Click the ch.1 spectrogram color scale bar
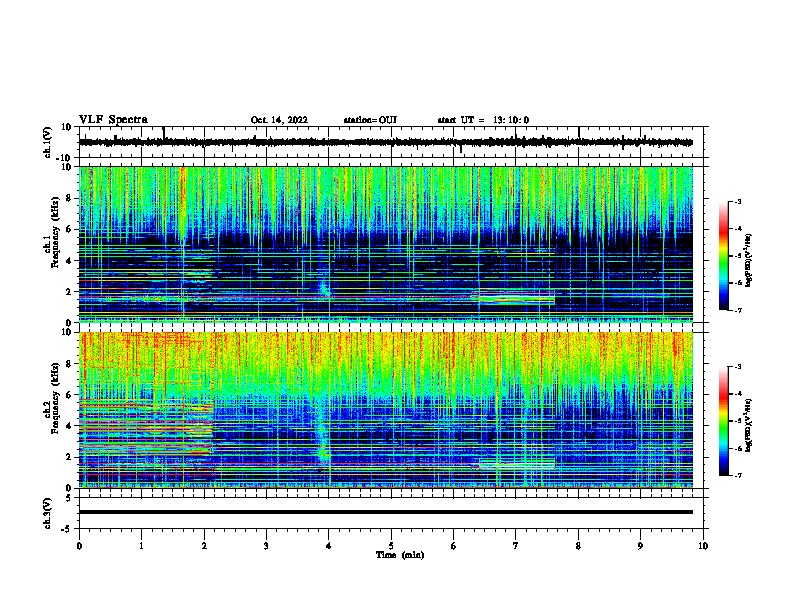 point(724,256)
